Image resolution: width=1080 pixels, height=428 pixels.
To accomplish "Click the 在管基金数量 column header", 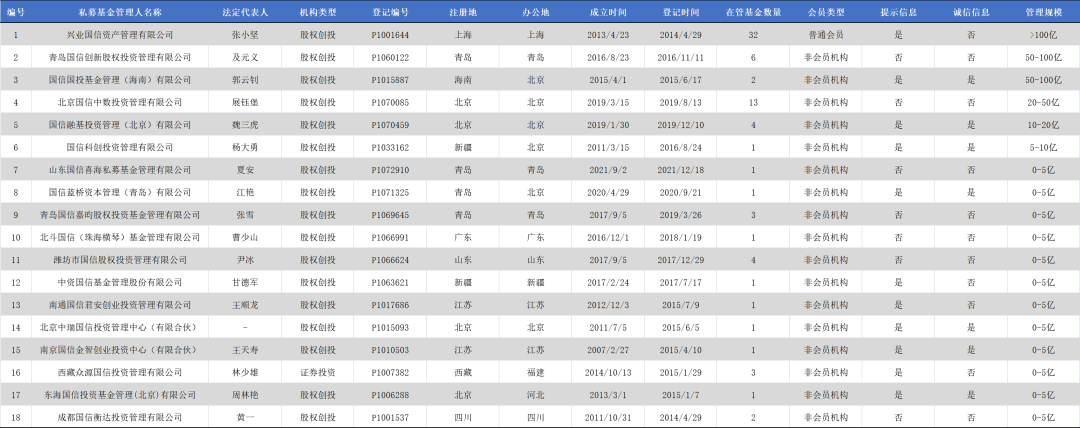I will 754,13.
